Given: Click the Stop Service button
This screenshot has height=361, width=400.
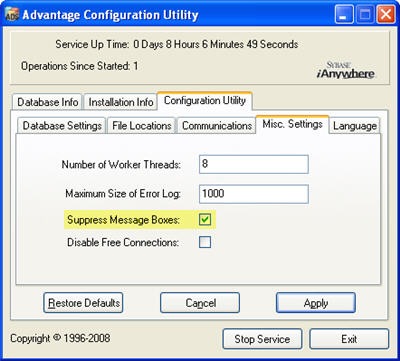Looking at the screenshot, I should [x=262, y=339].
